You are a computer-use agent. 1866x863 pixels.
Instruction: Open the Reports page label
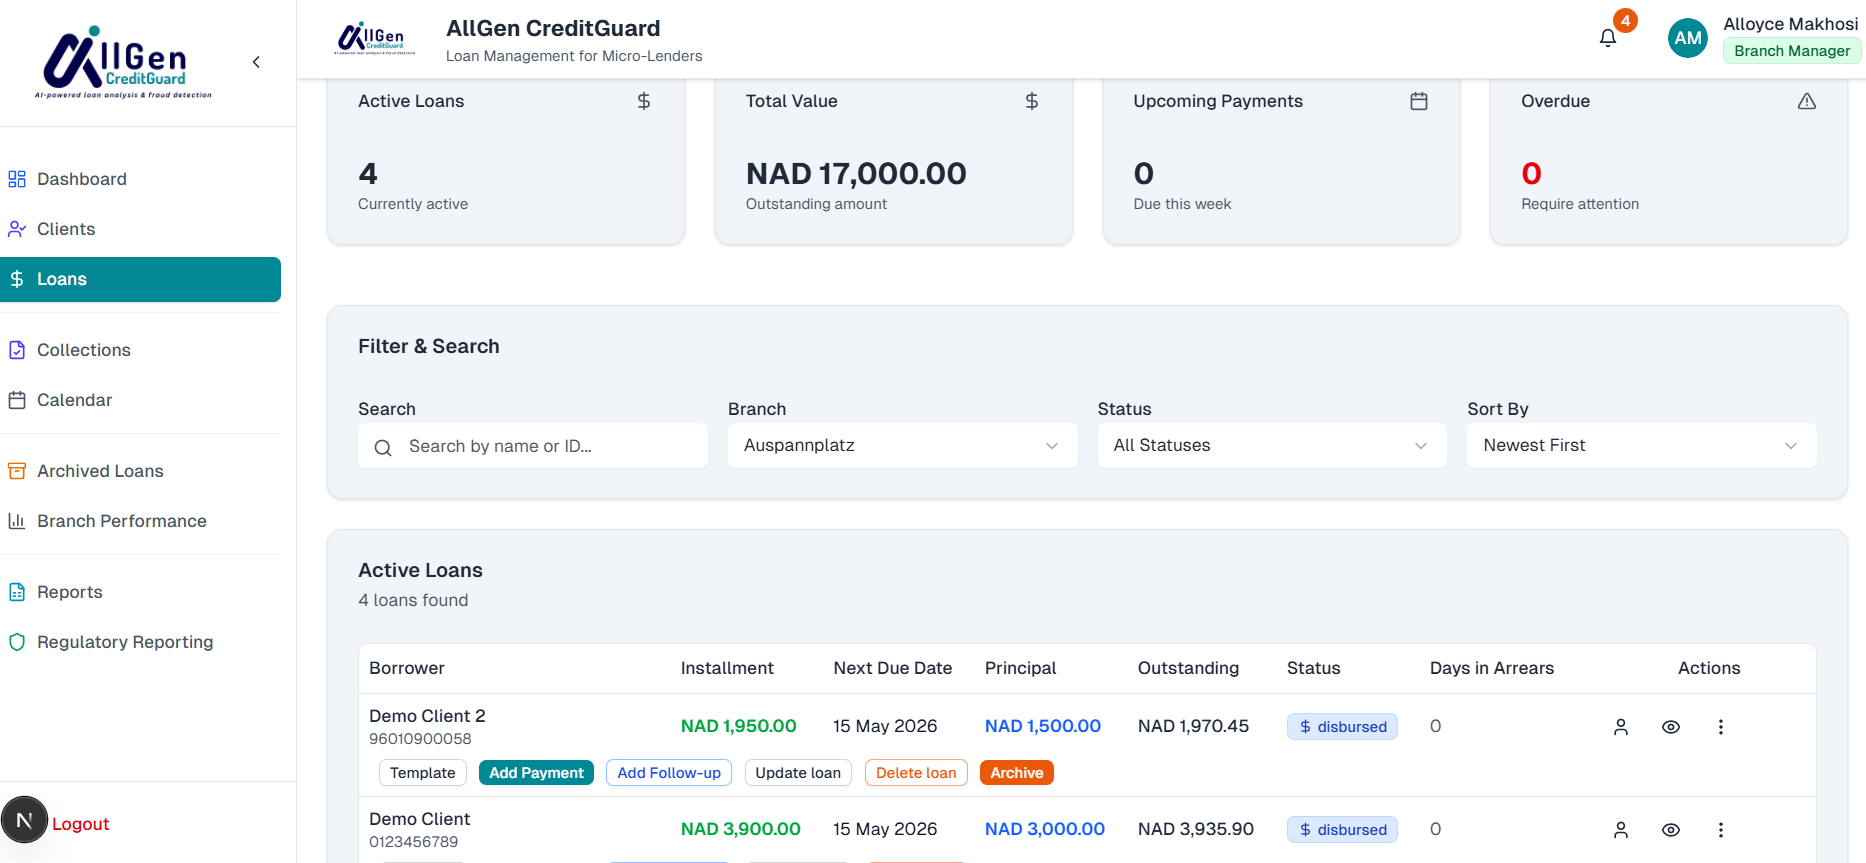pos(70,592)
